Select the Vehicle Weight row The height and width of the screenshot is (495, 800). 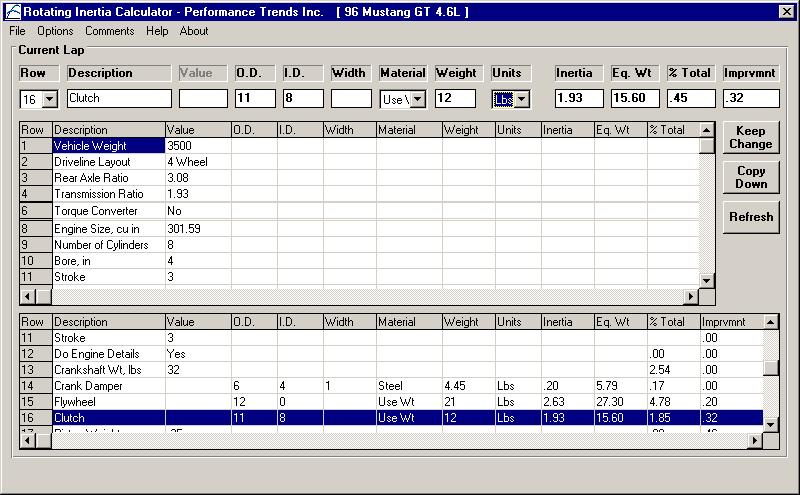(359, 145)
